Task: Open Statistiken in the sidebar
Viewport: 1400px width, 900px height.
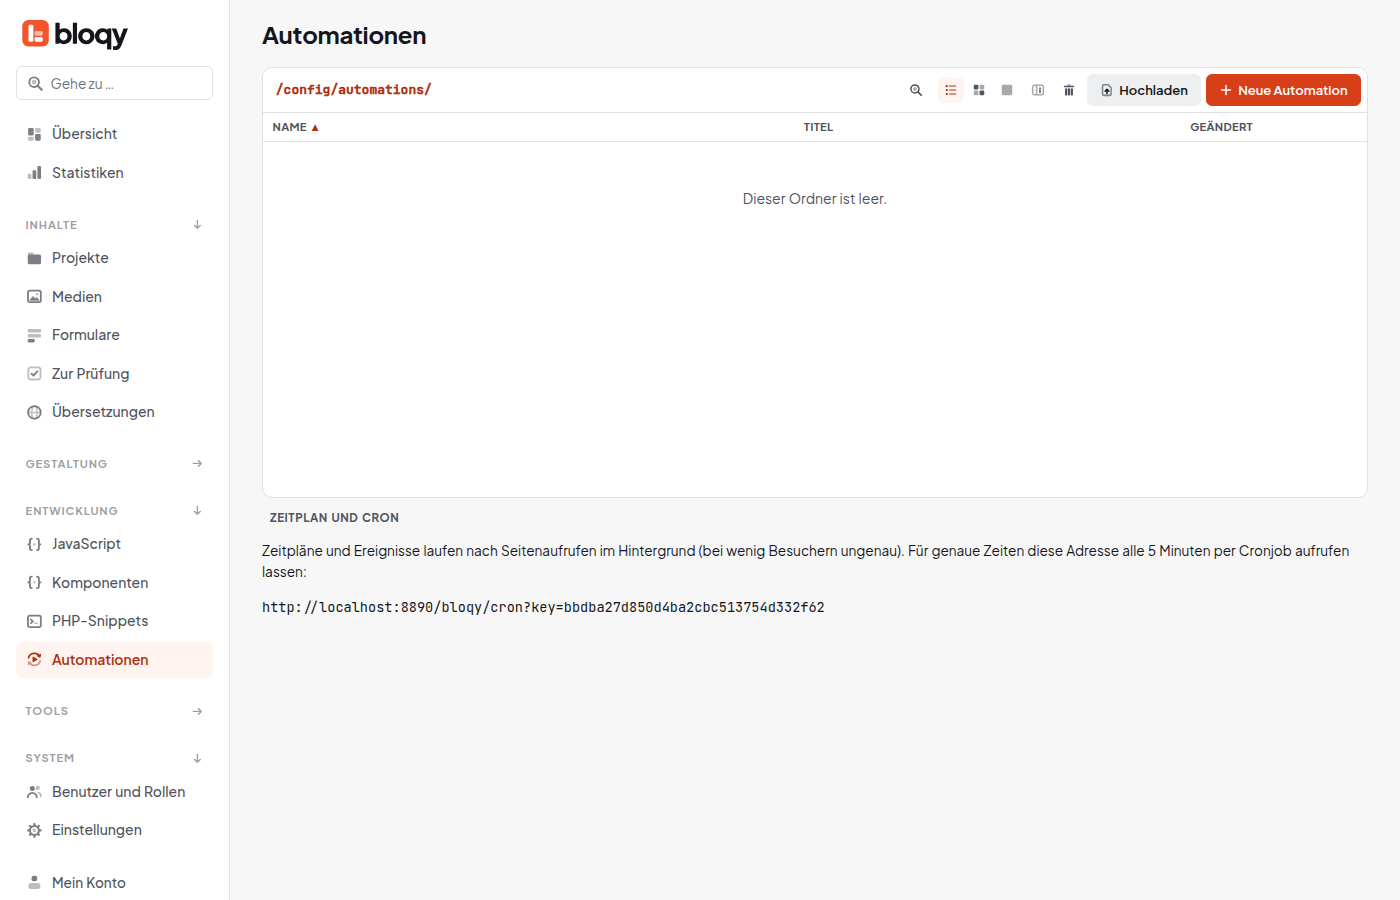Action: click(x=114, y=173)
